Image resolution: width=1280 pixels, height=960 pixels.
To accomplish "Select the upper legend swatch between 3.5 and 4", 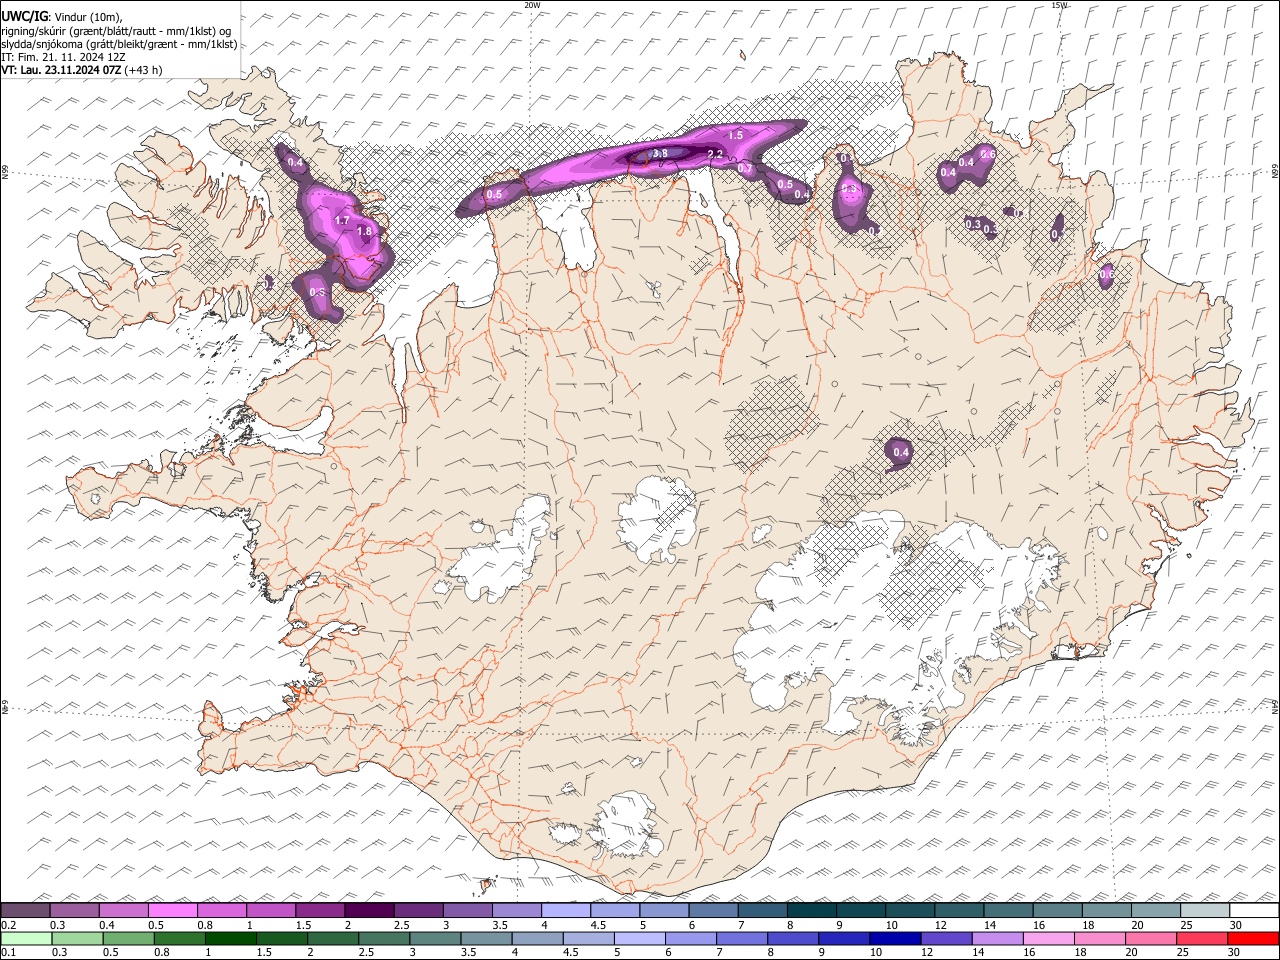I will point(517,910).
